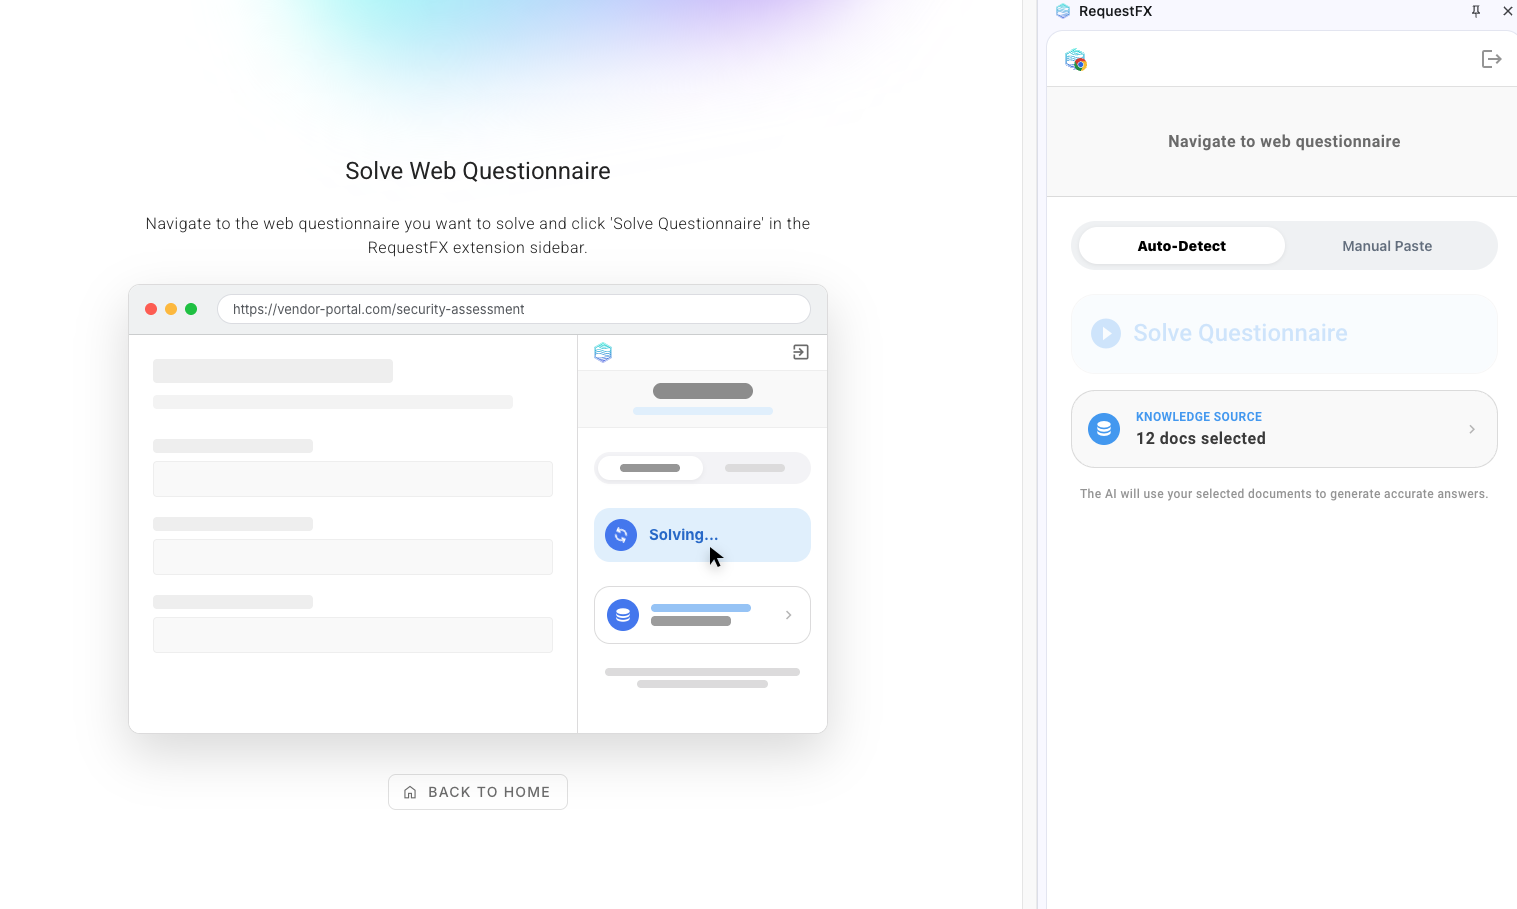Image resolution: width=1517 pixels, height=909 pixels.
Task: Click the spinning sync icon beside Solving...
Action: pos(621,535)
